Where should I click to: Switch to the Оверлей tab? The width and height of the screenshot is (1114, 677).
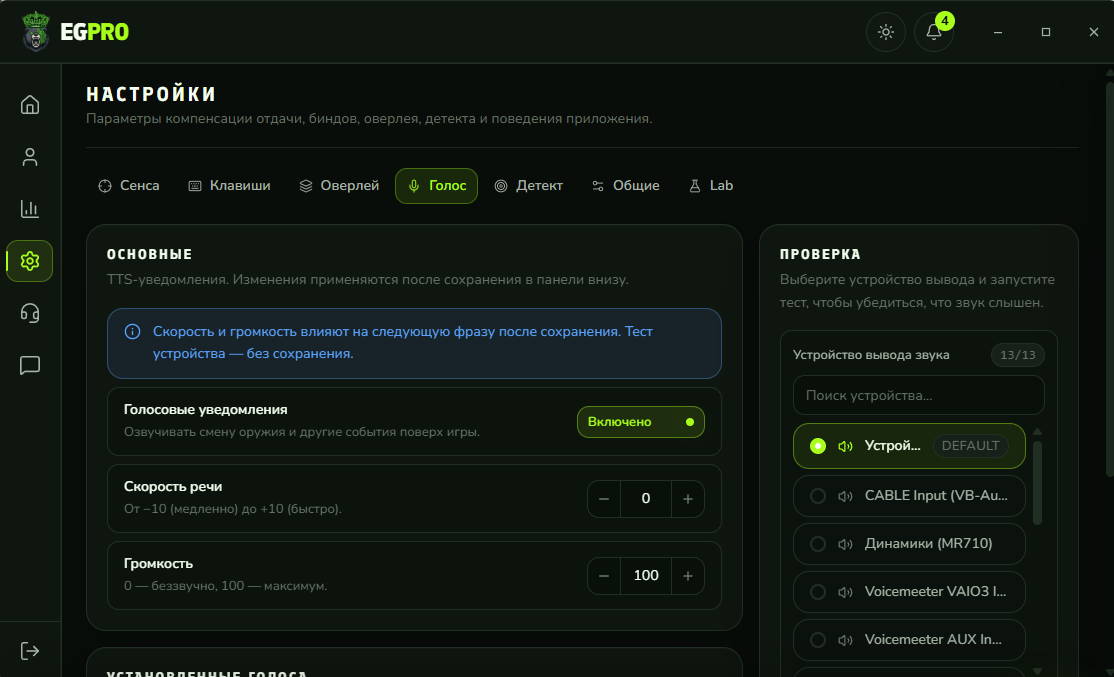[x=339, y=186]
